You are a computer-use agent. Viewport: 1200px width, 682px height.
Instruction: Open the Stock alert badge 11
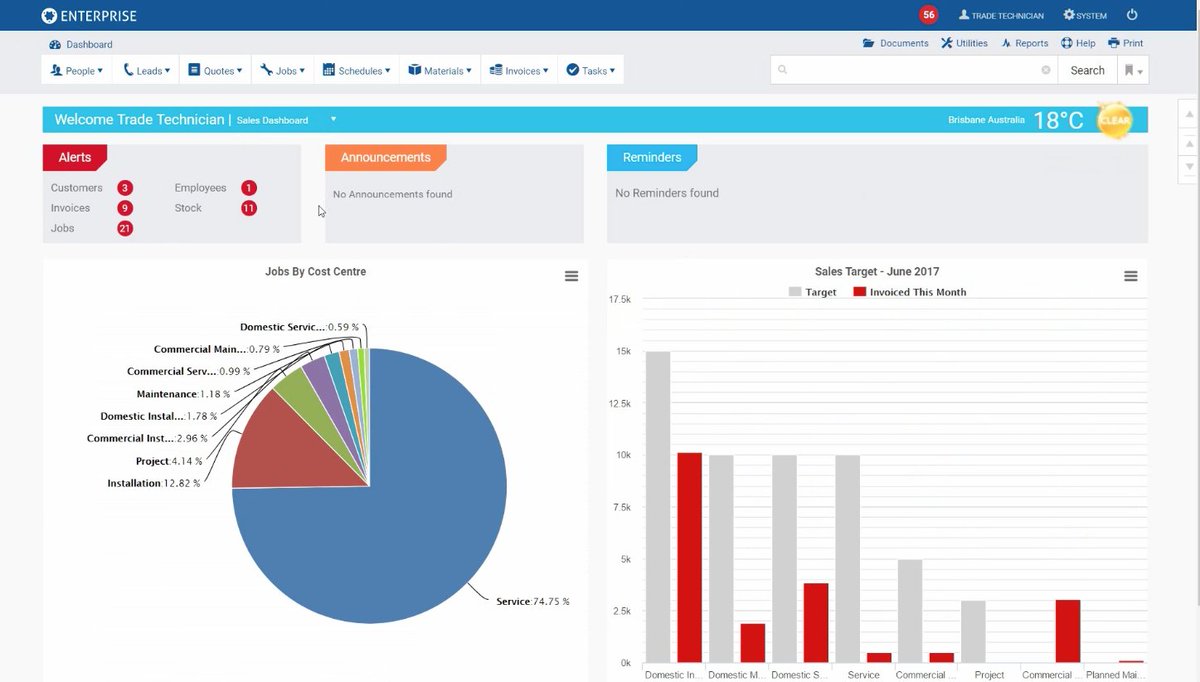[x=249, y=208]
